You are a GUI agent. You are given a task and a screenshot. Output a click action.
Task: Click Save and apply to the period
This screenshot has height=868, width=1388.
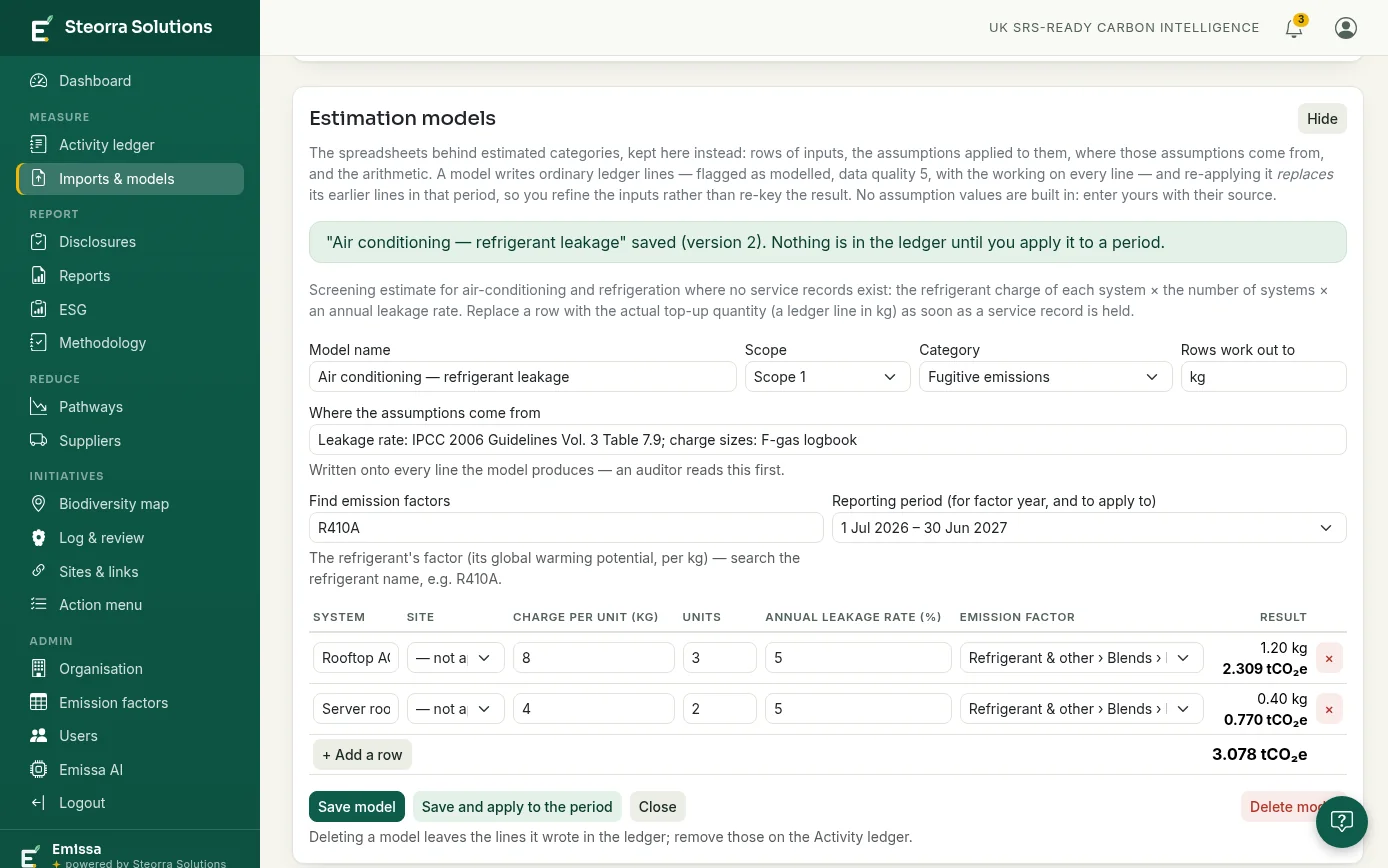click(517, 807)
